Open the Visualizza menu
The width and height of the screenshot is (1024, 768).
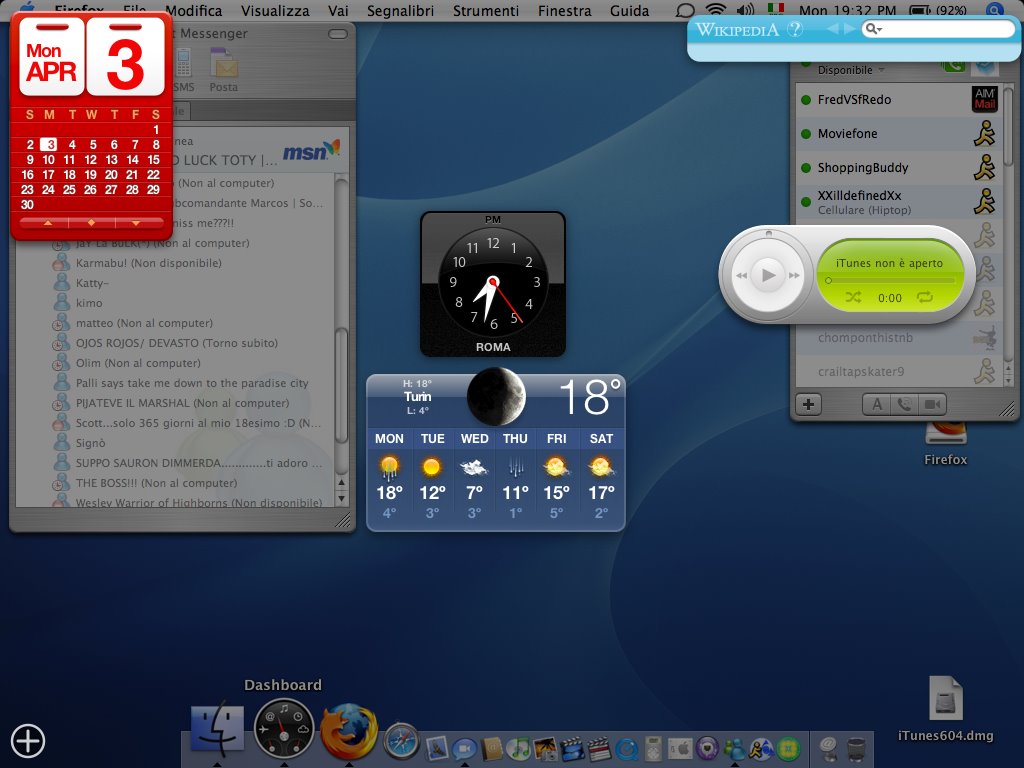pyautogui.click(x=275, y=10)
